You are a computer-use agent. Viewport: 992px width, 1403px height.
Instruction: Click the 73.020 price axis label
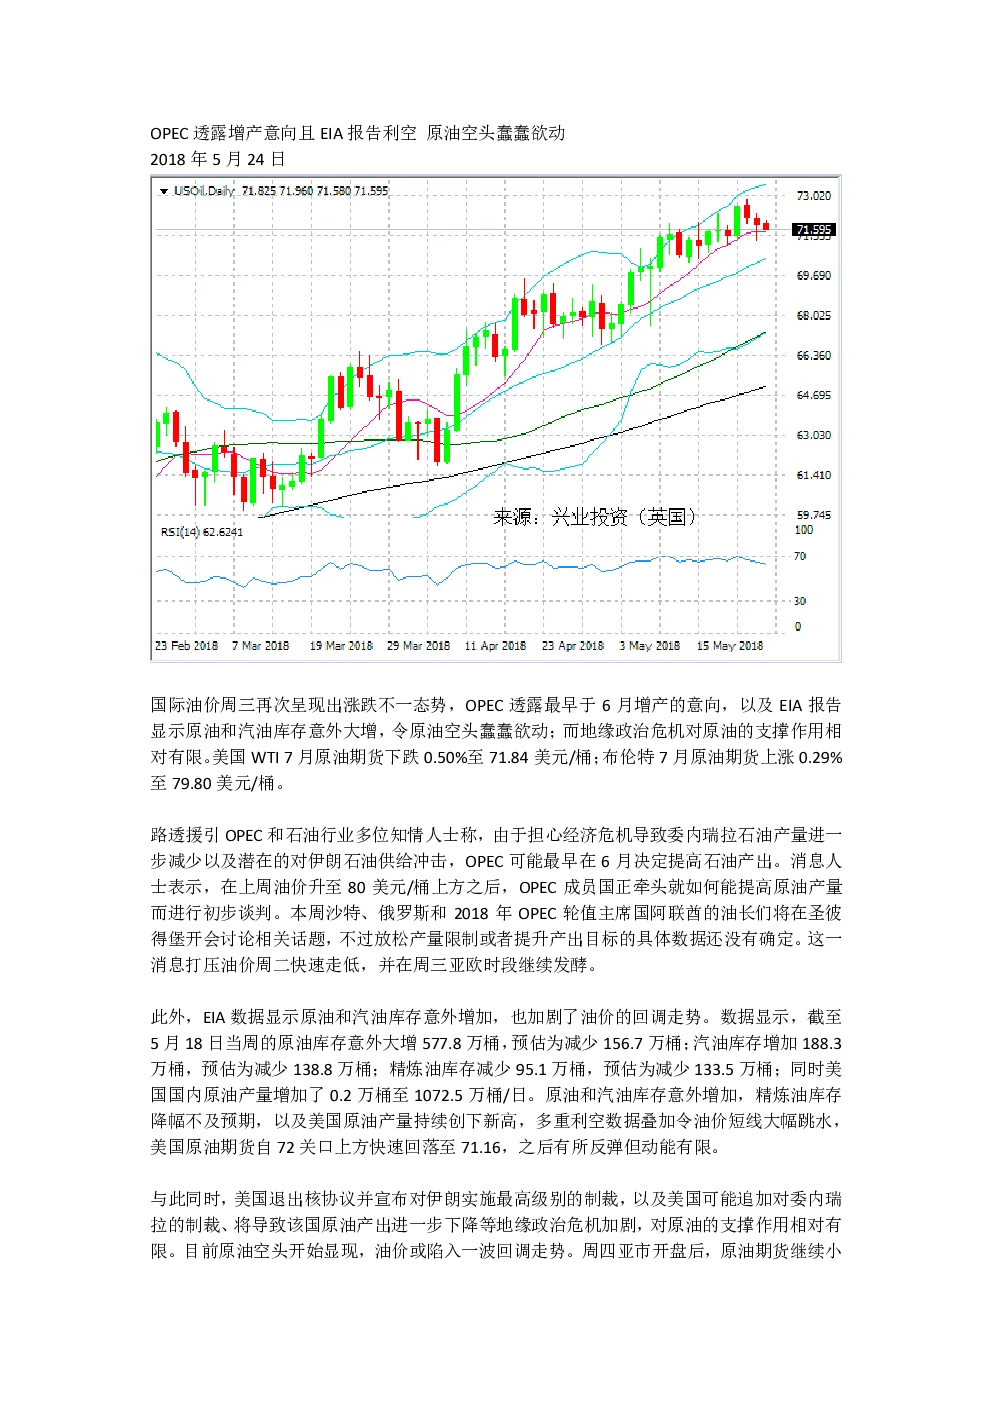click(813, 196)
